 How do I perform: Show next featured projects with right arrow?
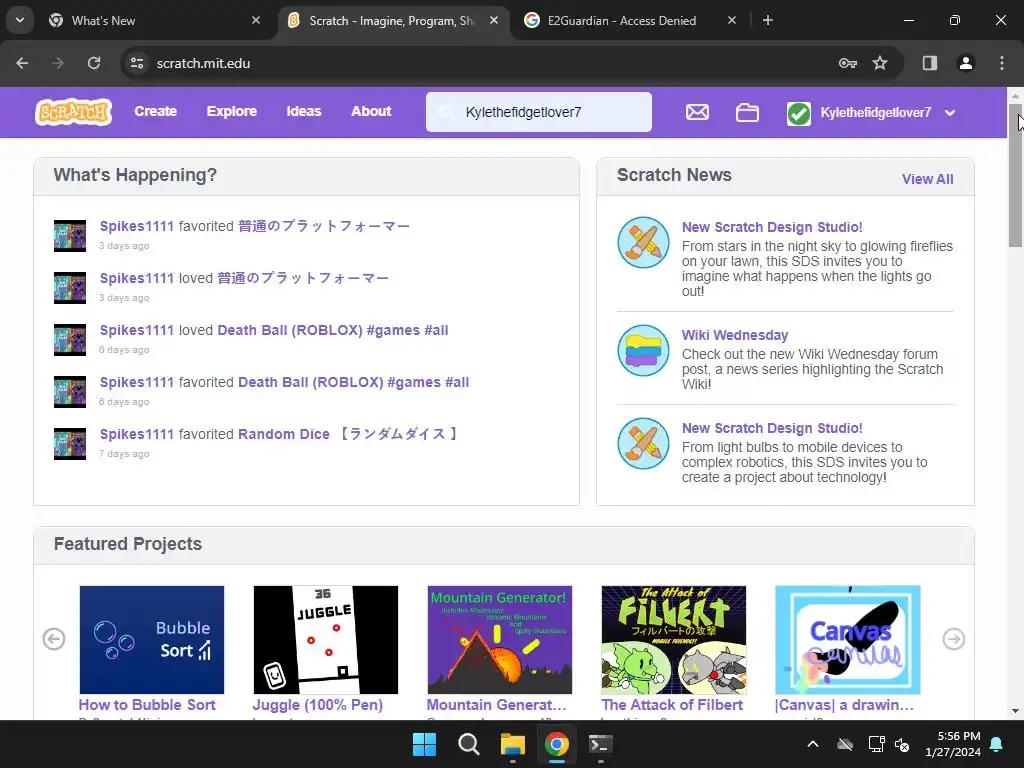[953, 639]
